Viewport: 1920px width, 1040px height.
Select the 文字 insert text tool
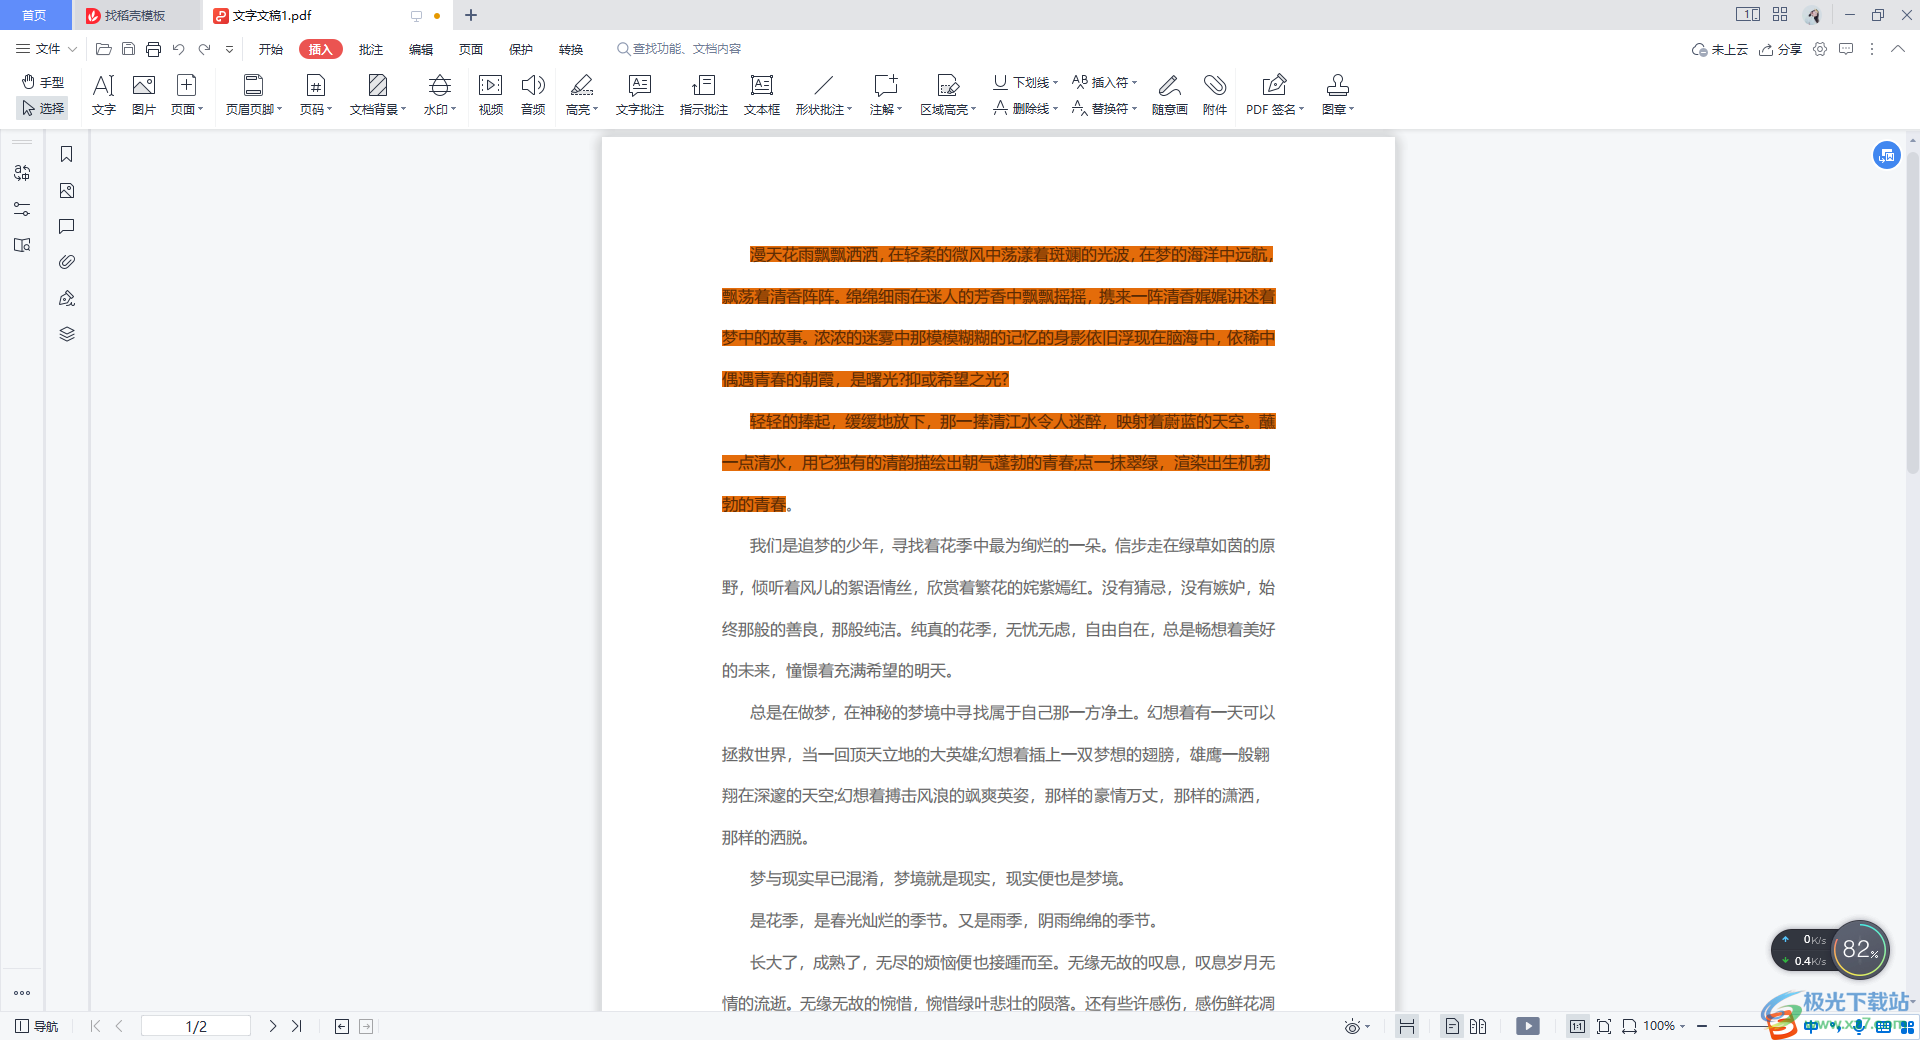point(104,95)
